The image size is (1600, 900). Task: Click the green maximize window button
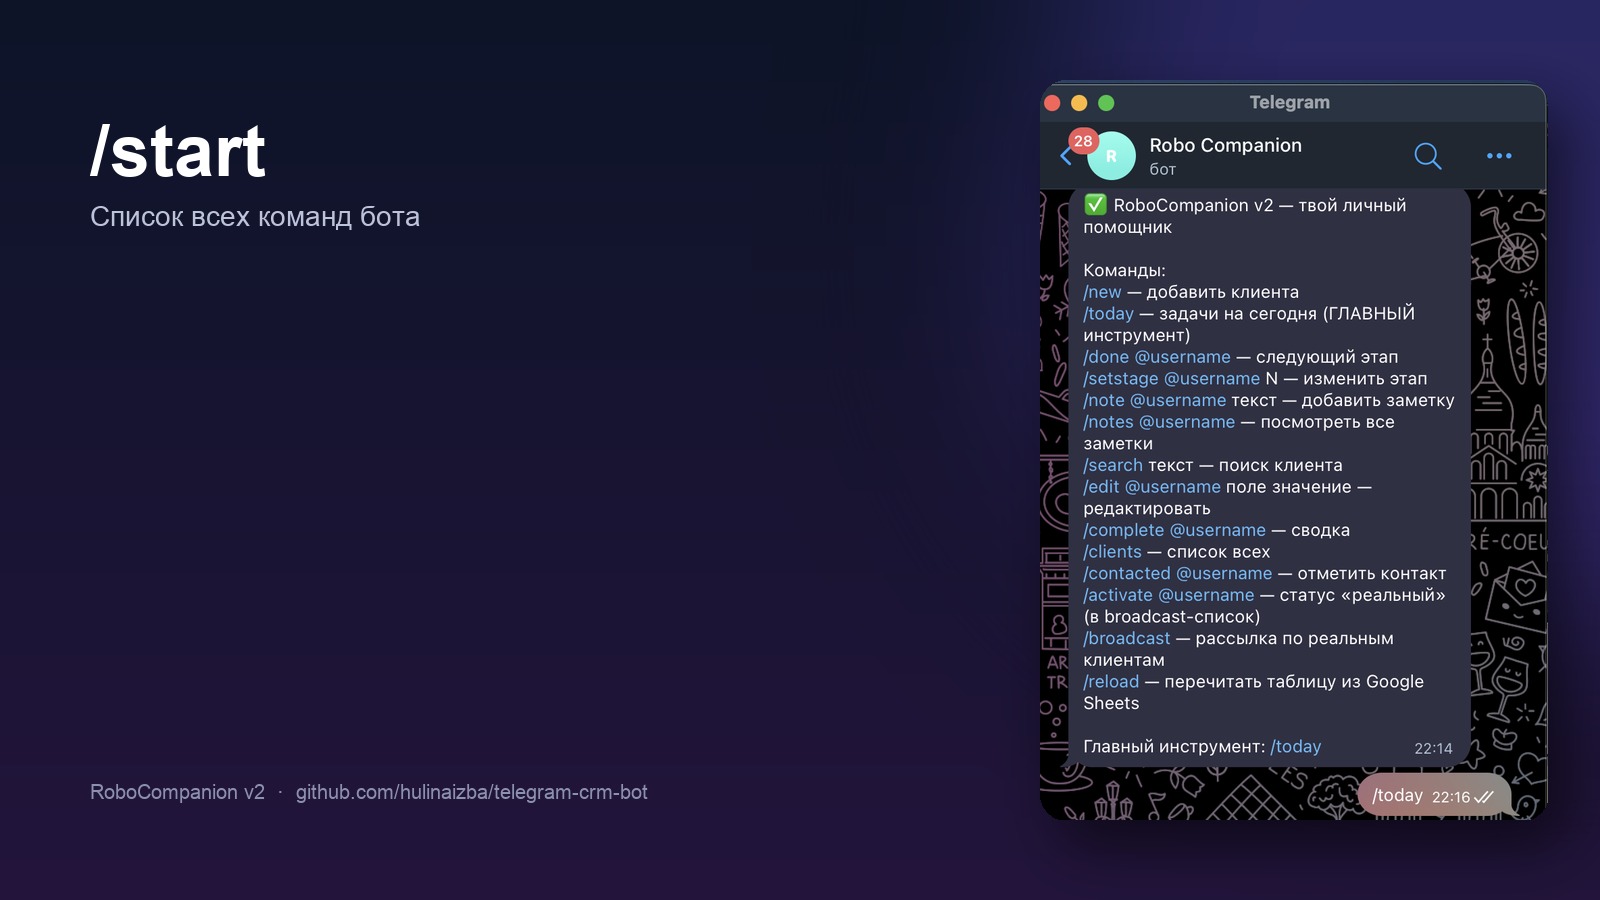click(x=1106, y=103)
